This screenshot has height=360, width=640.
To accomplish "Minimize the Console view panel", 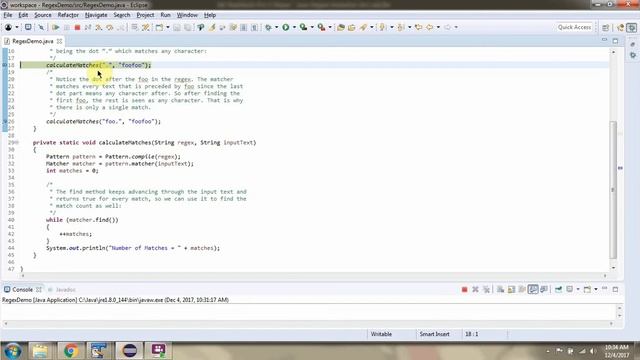I will click(x=604, y=289).
